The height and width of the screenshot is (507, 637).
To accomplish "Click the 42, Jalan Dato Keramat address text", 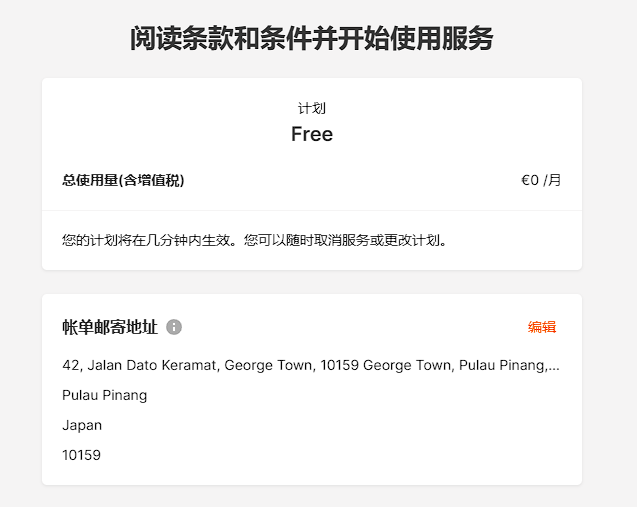I will tap(141, 365).
